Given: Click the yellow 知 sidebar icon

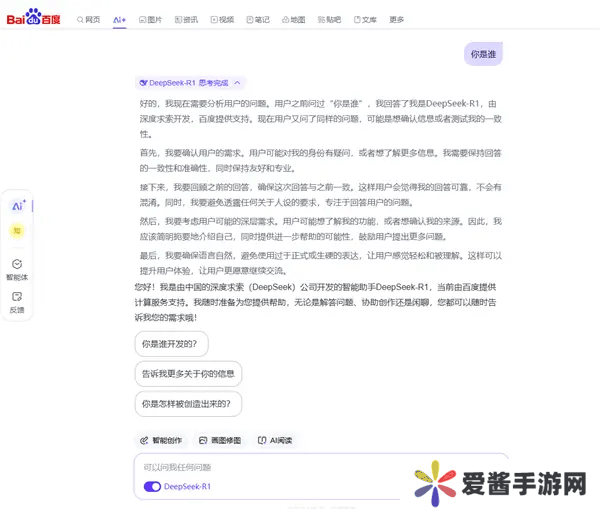Looking at the screenshot, I should (17, 231).
